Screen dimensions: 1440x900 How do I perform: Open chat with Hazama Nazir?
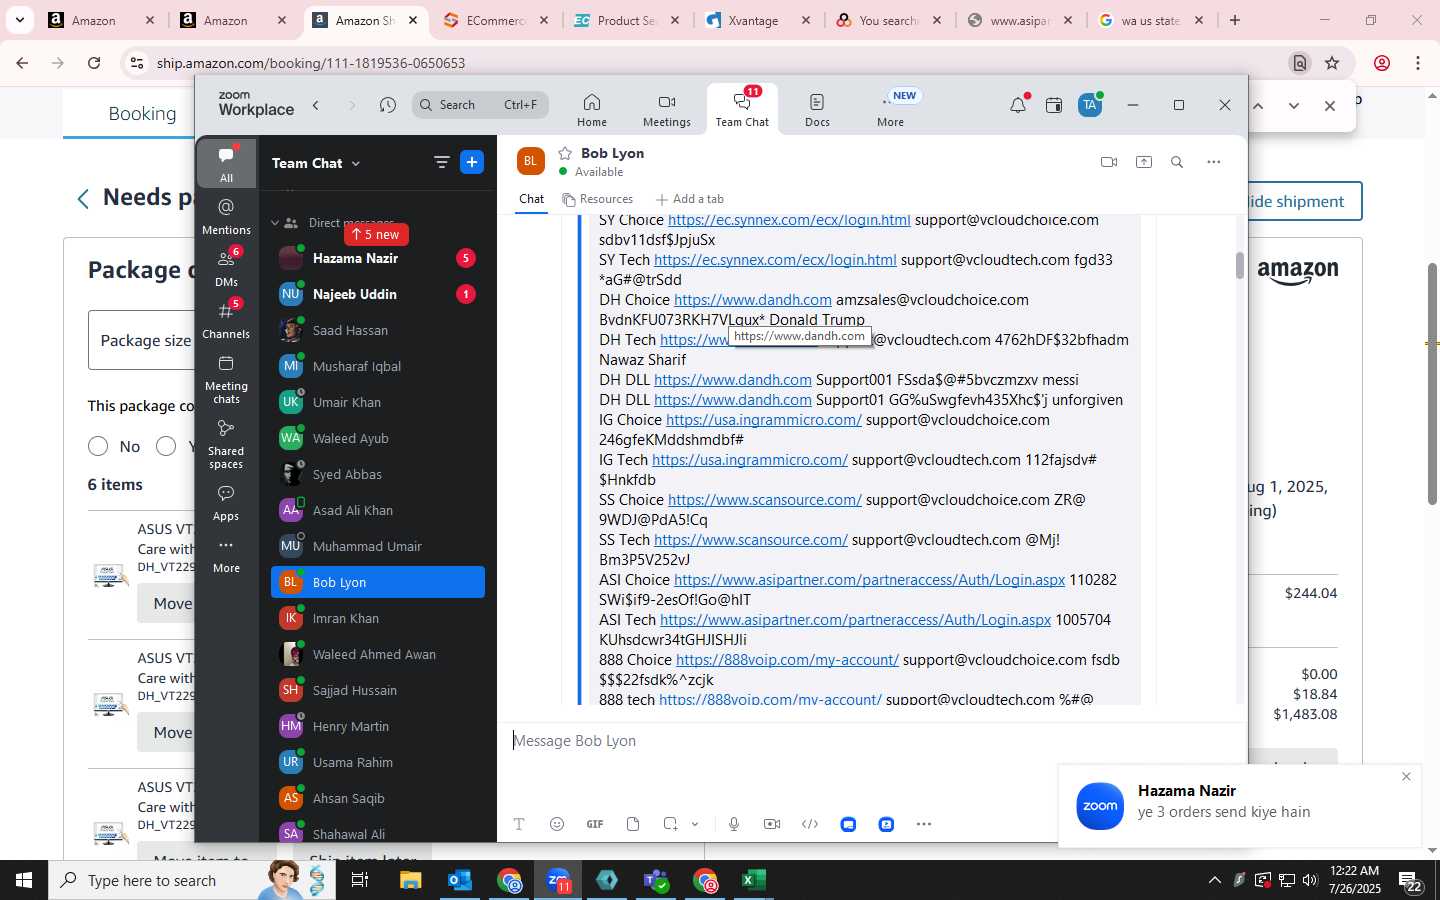pyautogui.click(x=378, y=258)
